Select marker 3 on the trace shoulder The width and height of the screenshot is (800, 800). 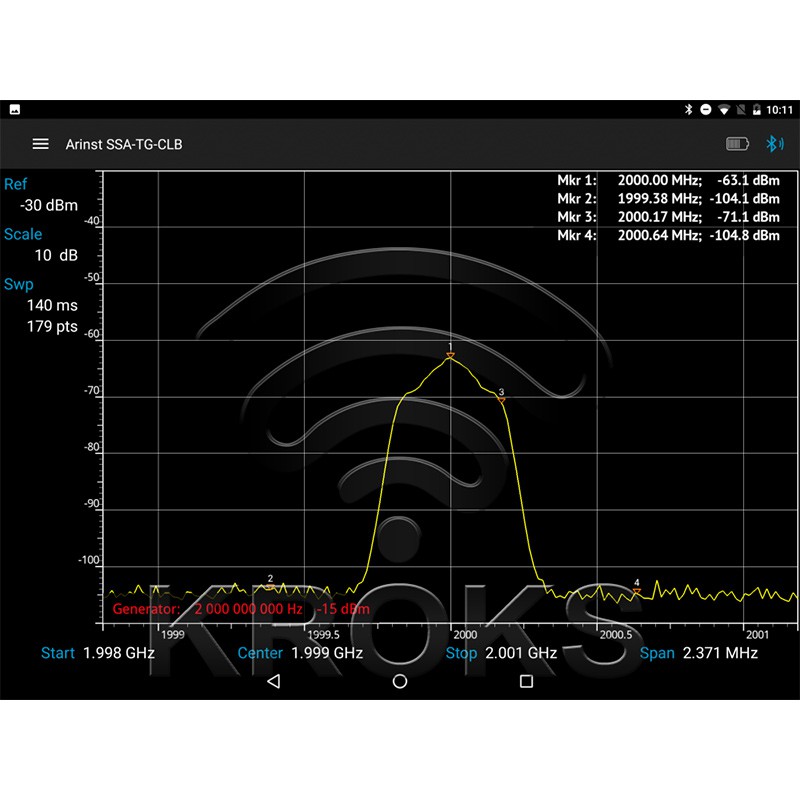click(x=501, y=399)
